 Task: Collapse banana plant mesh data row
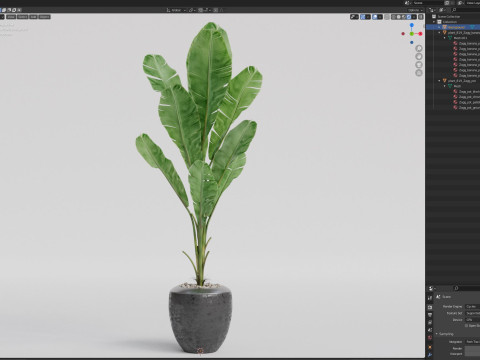tap(445, 38)
